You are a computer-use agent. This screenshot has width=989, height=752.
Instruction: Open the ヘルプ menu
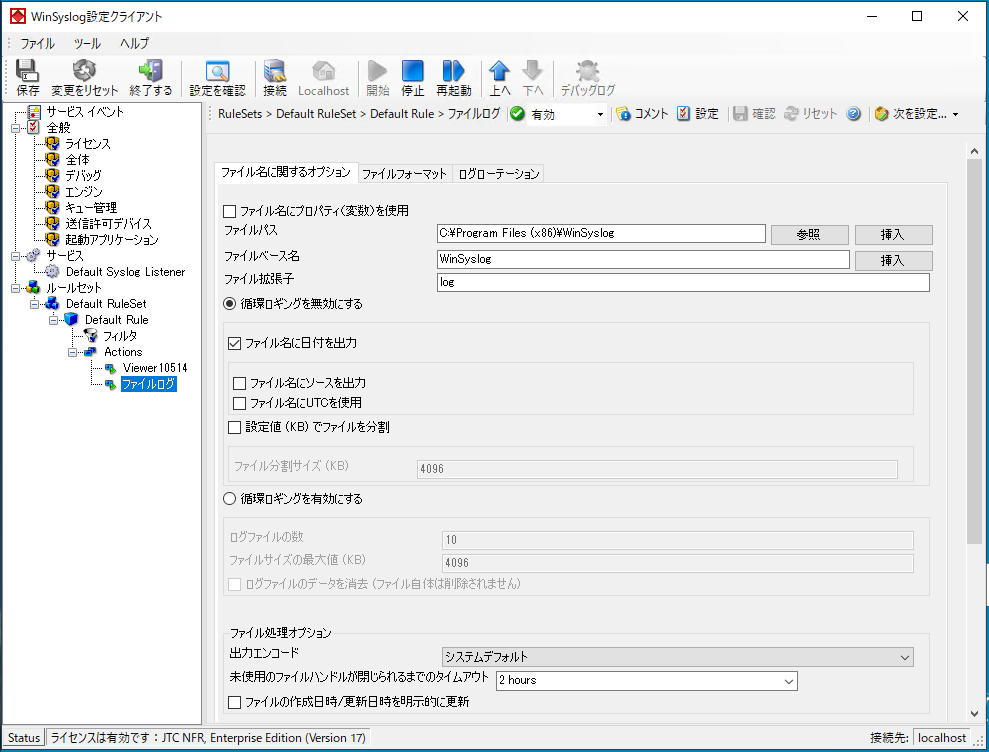(134, 44)
